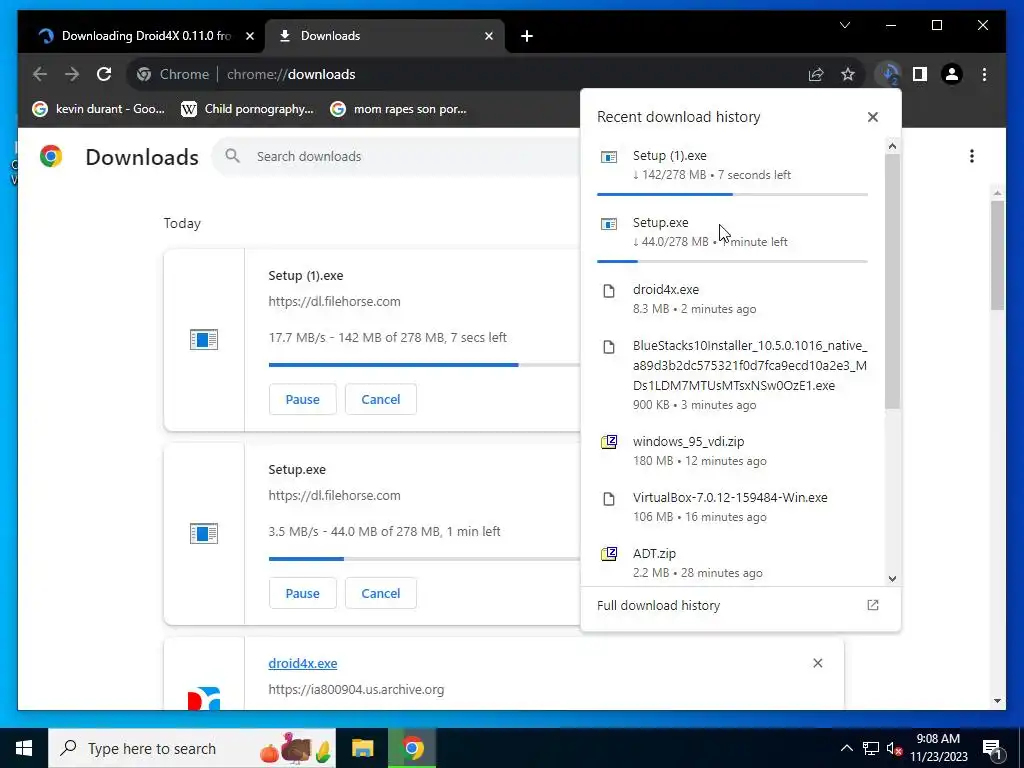Click the popup scroll-up arrow
The width and height of the screenshot is (1024, 768).
(x=892, y=146)
